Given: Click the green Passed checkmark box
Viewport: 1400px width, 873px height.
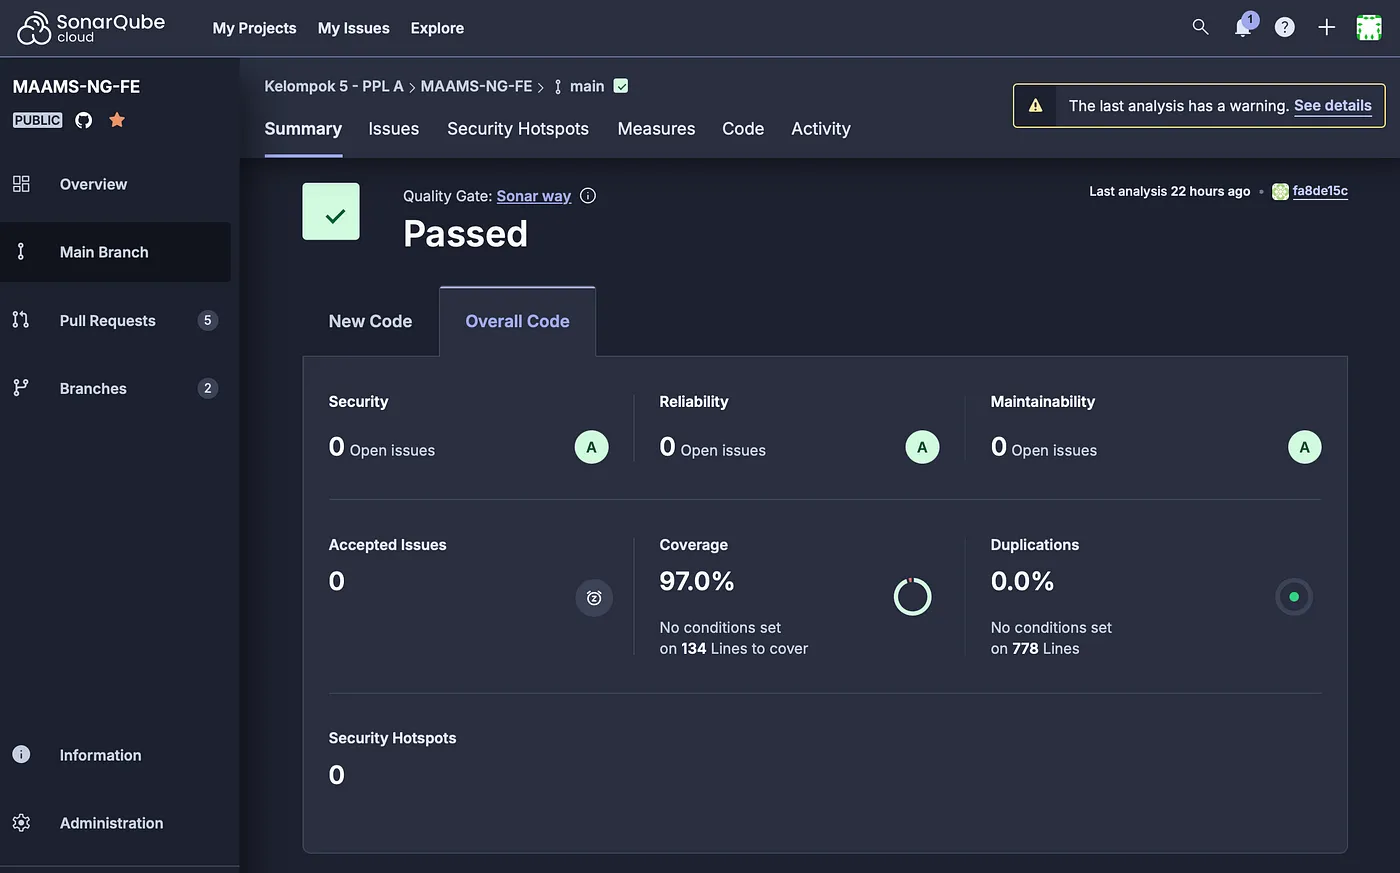Looking at the screenshot, I should tap(331, 211).
